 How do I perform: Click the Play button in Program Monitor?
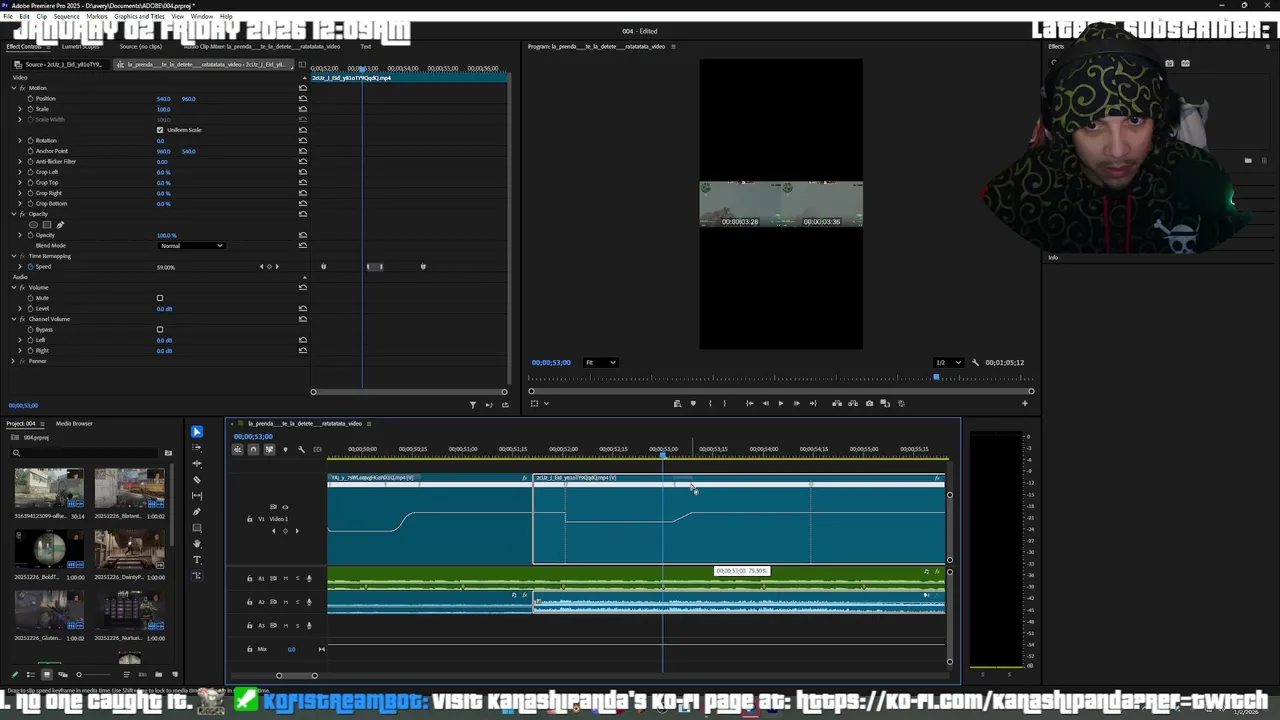pos(781,403)
